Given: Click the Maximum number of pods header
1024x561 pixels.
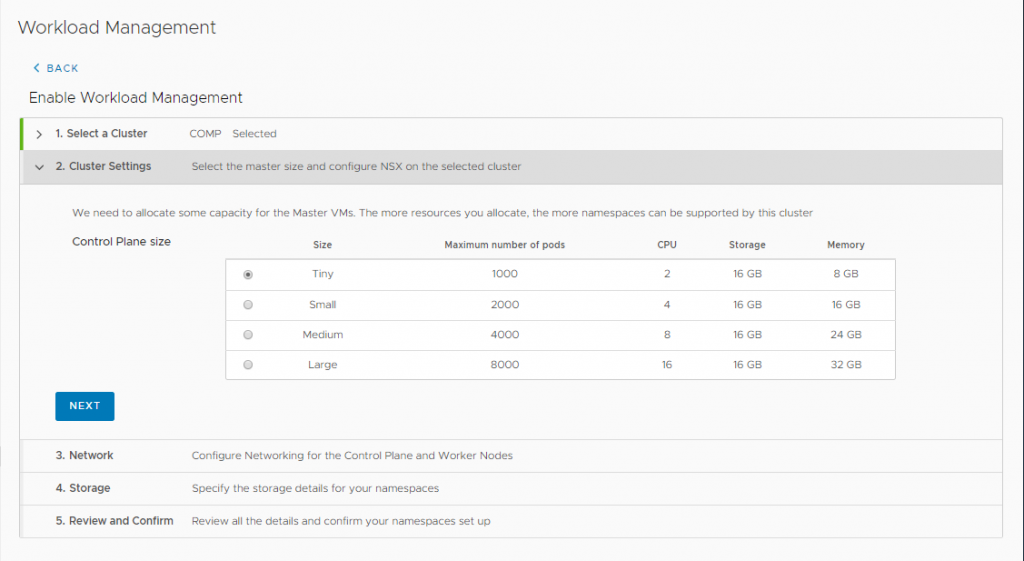Looking at the screenshot, I should coord(505,245).
